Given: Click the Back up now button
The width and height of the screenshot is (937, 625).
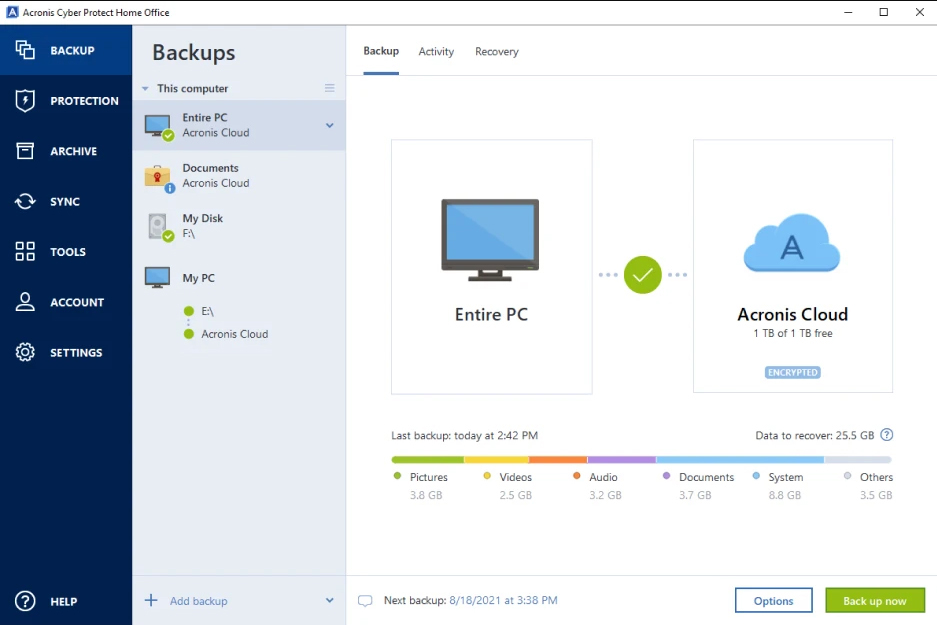Looking at the screenshot, I should (874, 600).
